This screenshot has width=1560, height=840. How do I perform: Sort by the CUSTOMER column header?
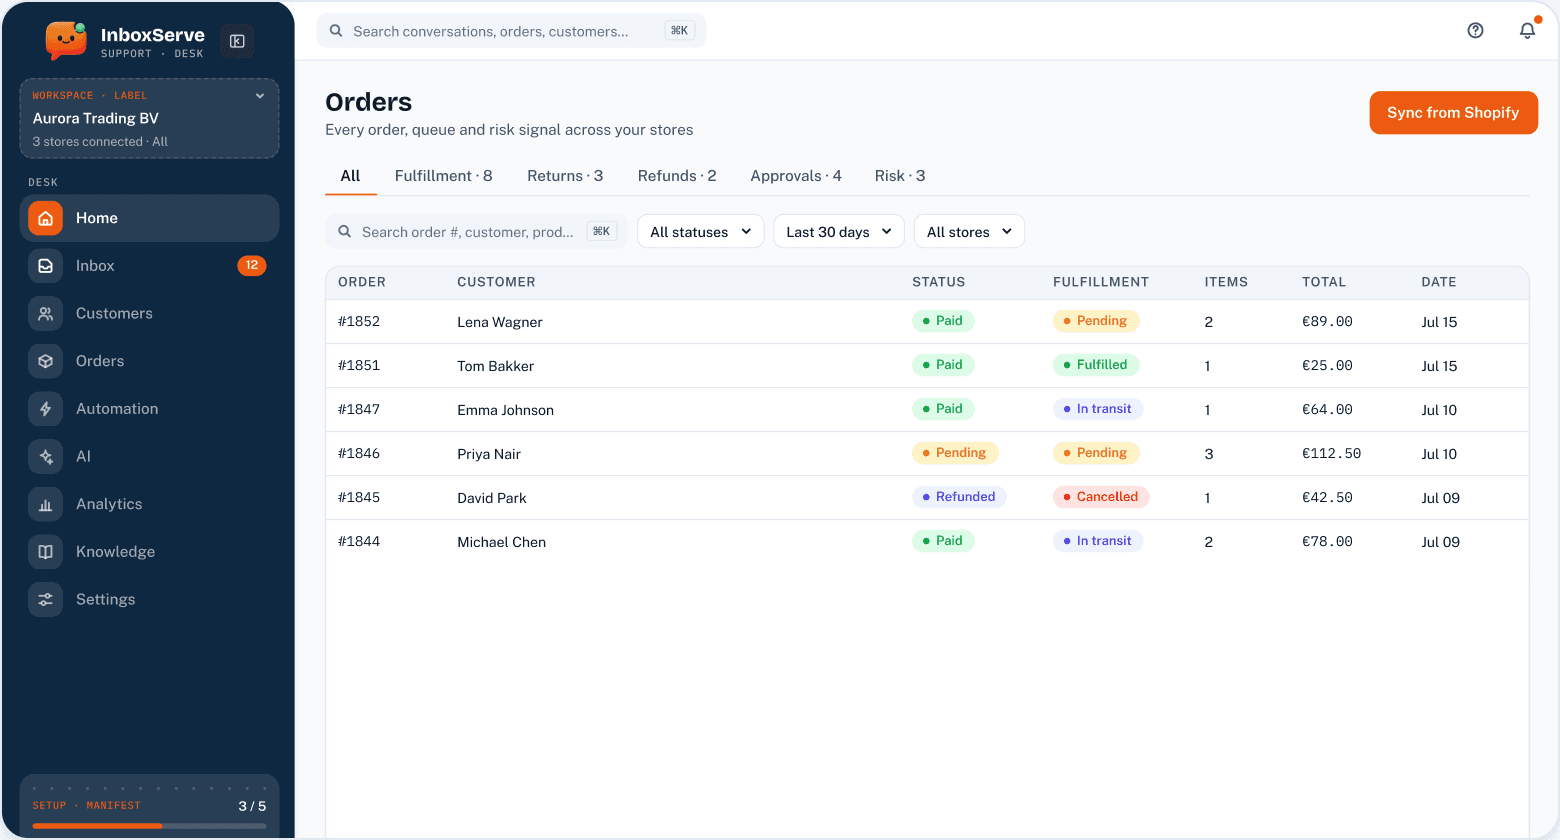tap(496, 282)
